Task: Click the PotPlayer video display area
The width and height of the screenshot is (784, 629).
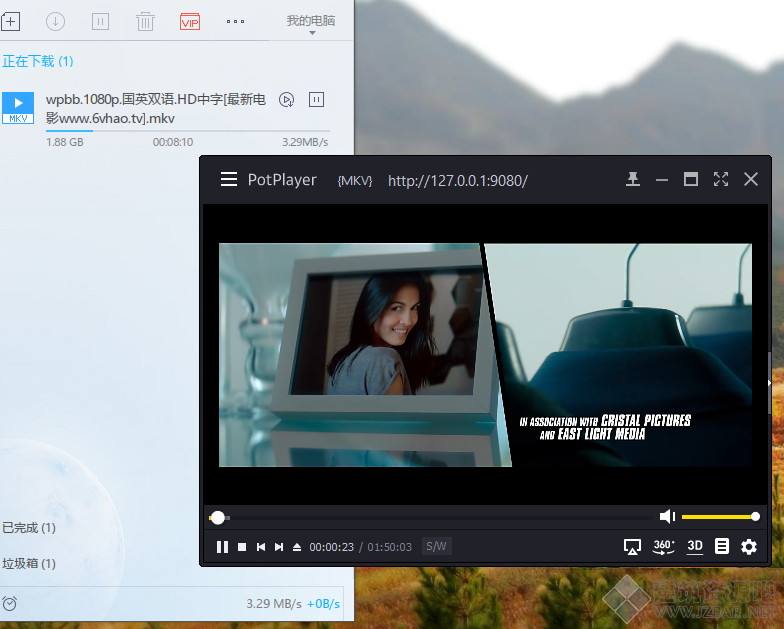Action: coord(485,354)
